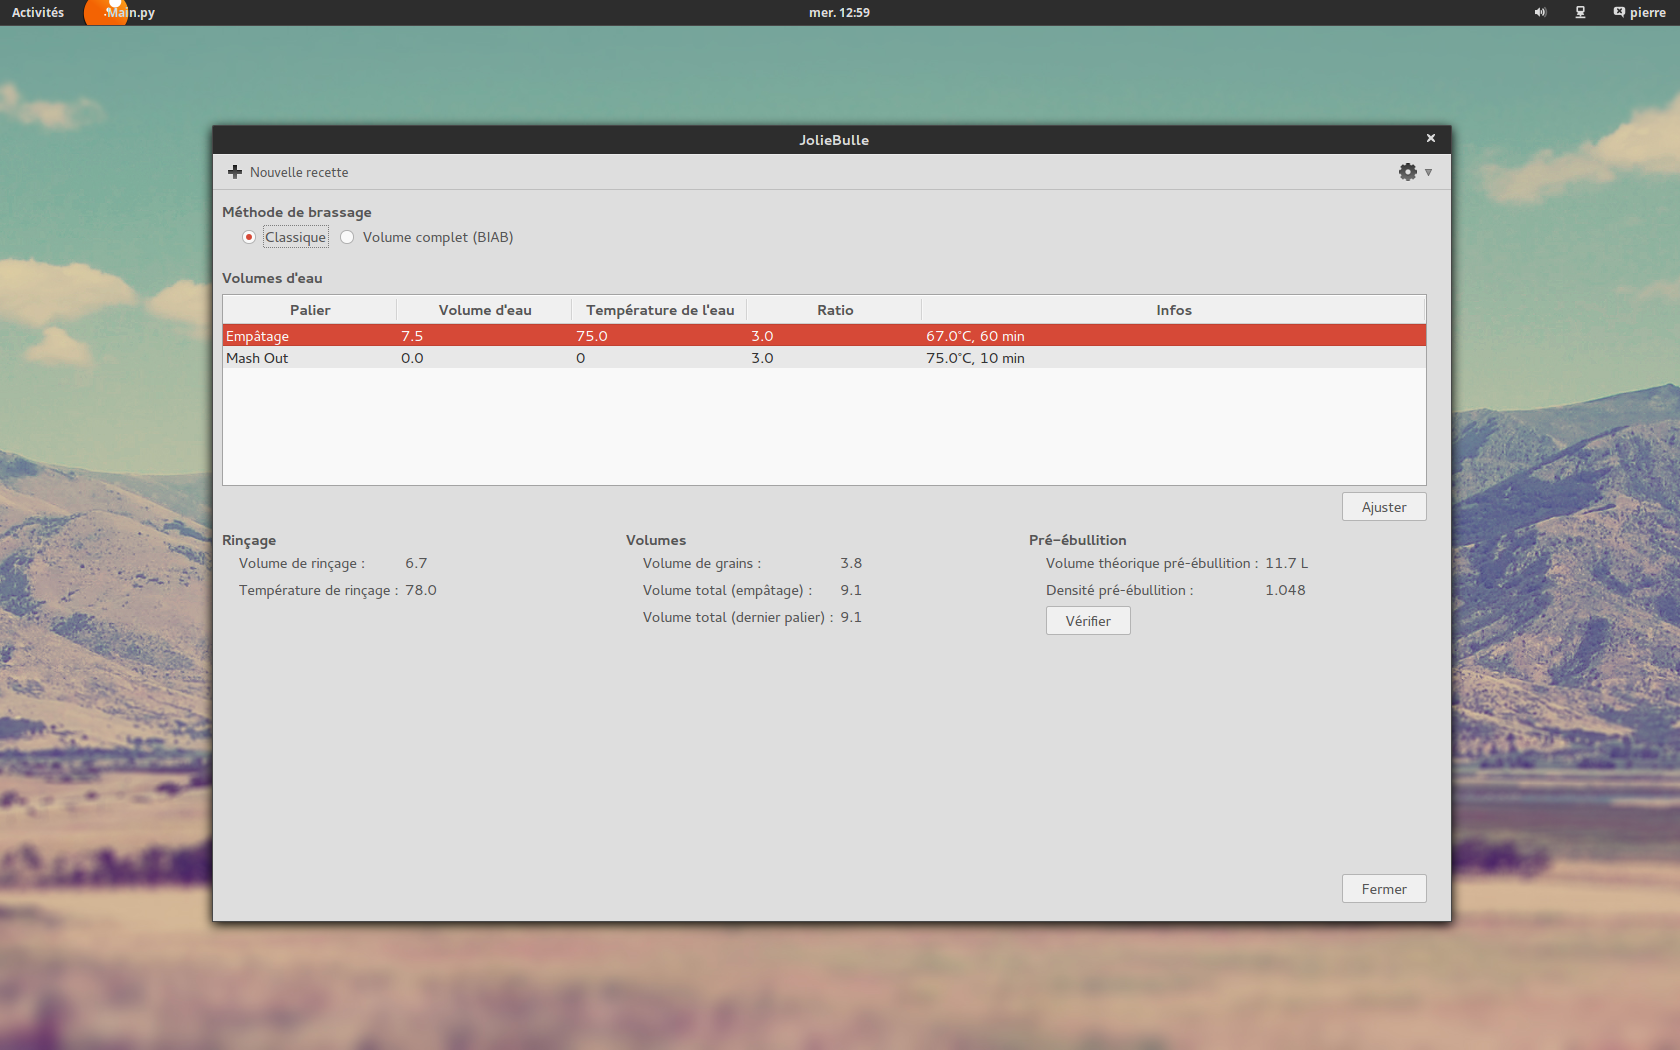Click the Fermer button

pyautogui.click(x=1383, y=889)
